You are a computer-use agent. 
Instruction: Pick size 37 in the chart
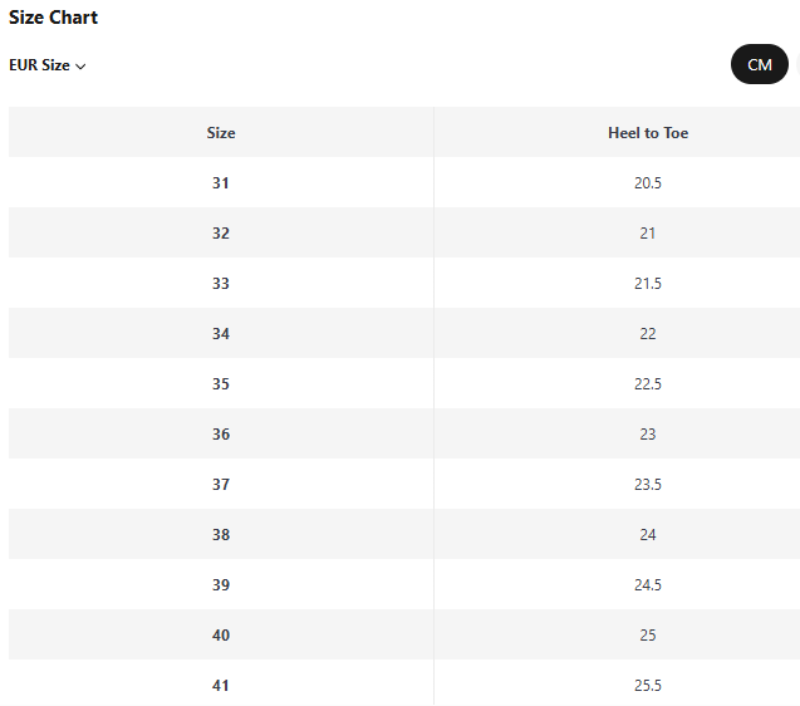coord(221,485)
